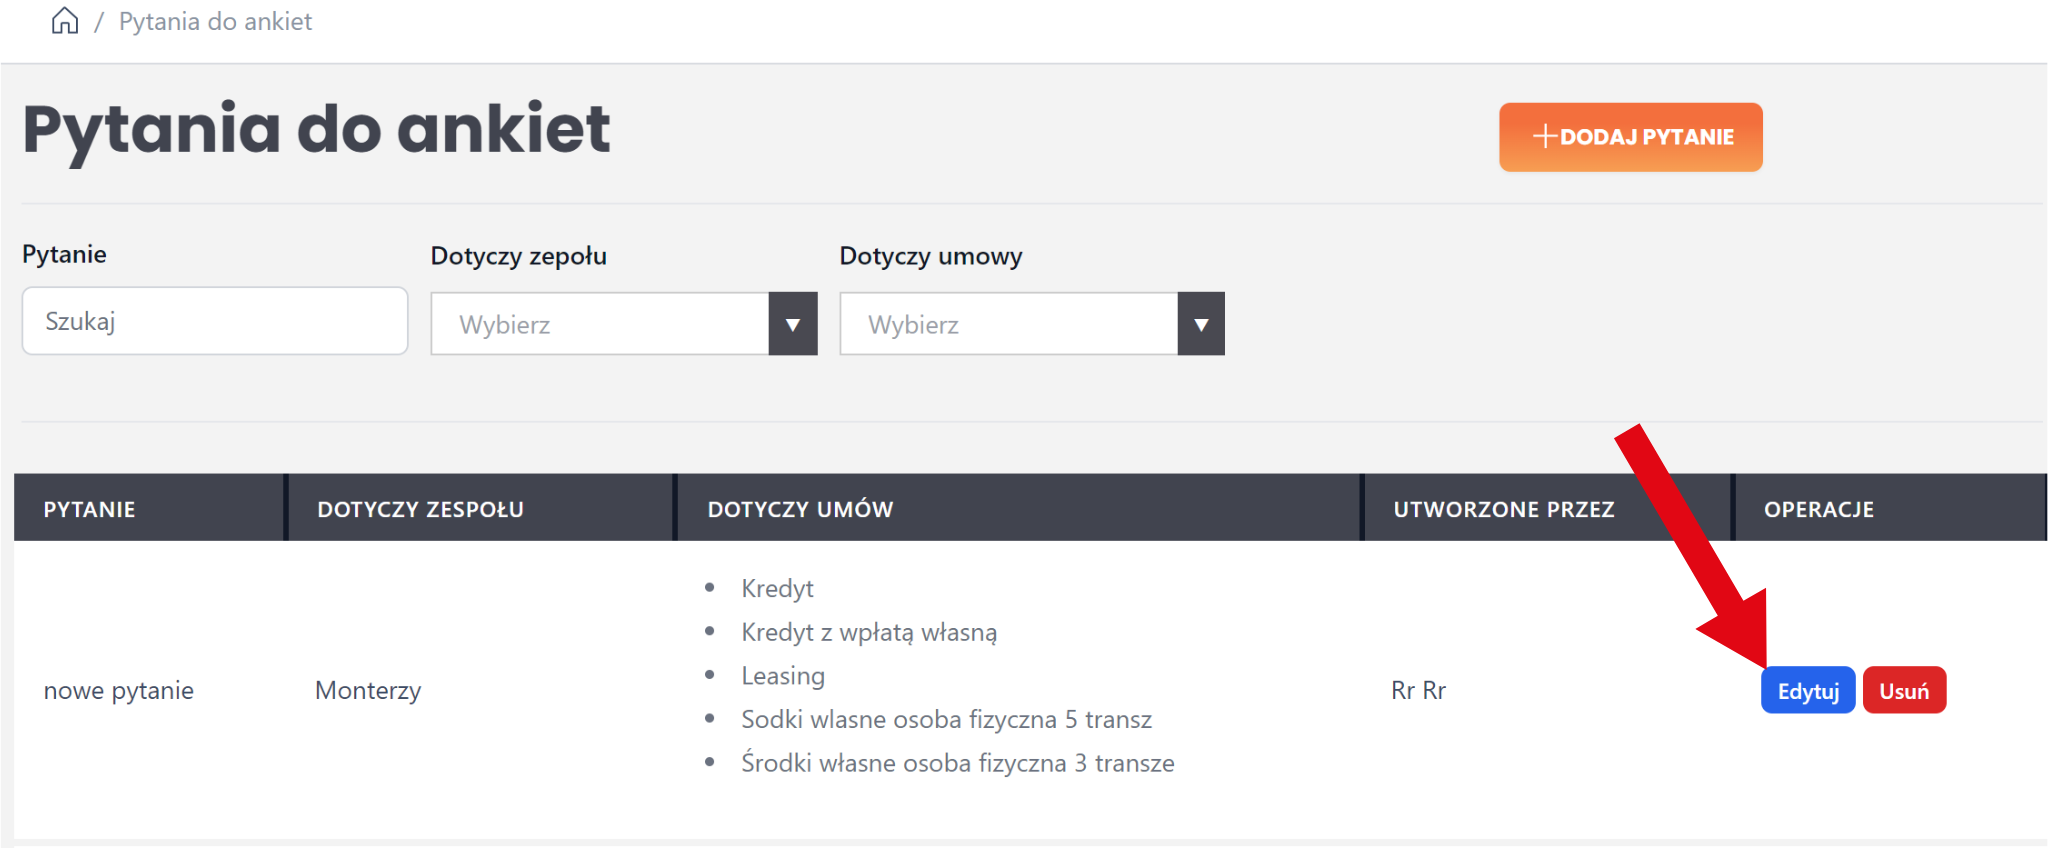Sort by Pytanie column header
2048x848 pixels.
[x=89, y=509]
